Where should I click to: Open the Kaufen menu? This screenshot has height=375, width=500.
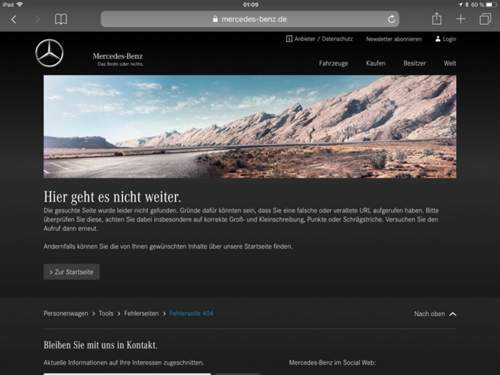click(x=376, y=63)
